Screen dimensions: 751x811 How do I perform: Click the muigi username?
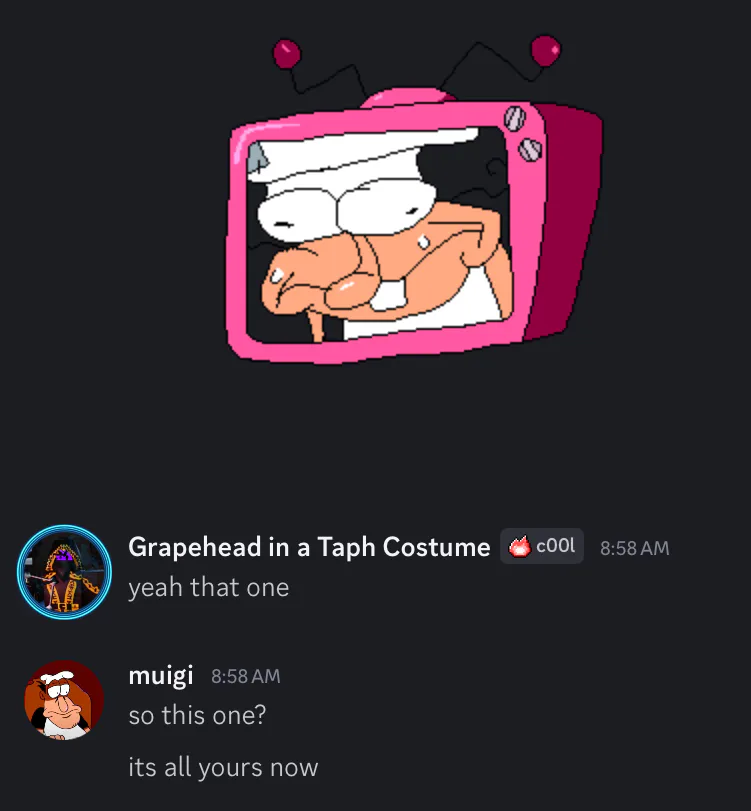(161, 675)
